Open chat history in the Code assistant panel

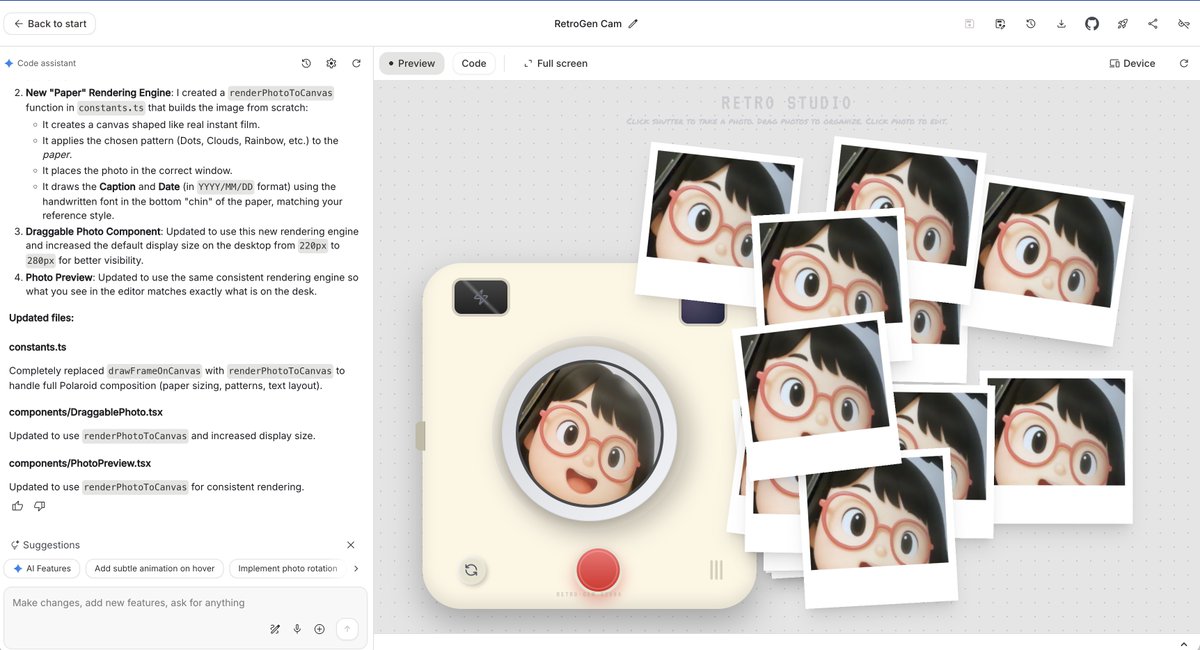pos(306,63)
